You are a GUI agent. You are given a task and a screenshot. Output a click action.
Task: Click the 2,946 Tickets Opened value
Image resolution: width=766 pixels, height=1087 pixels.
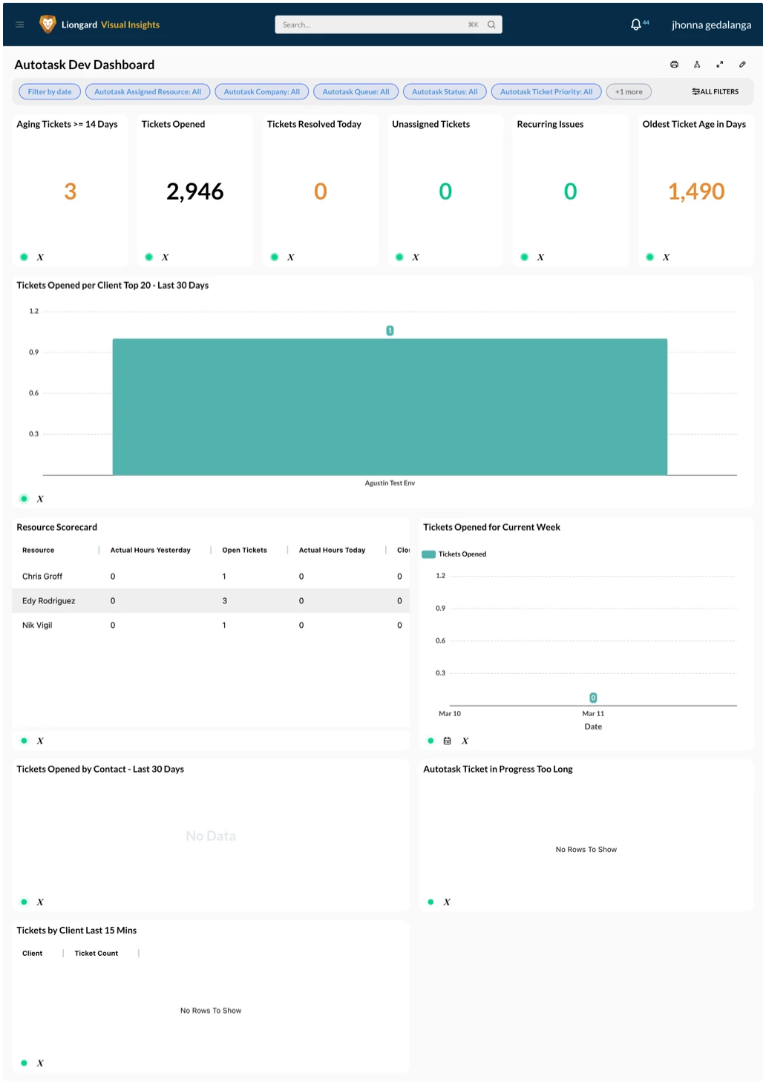click(x=195, y=191)
